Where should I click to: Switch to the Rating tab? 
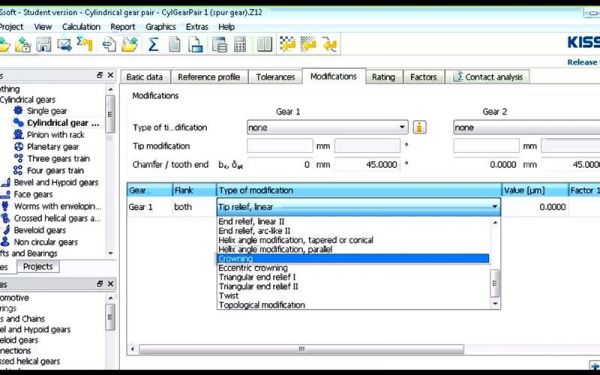(383, 77)
